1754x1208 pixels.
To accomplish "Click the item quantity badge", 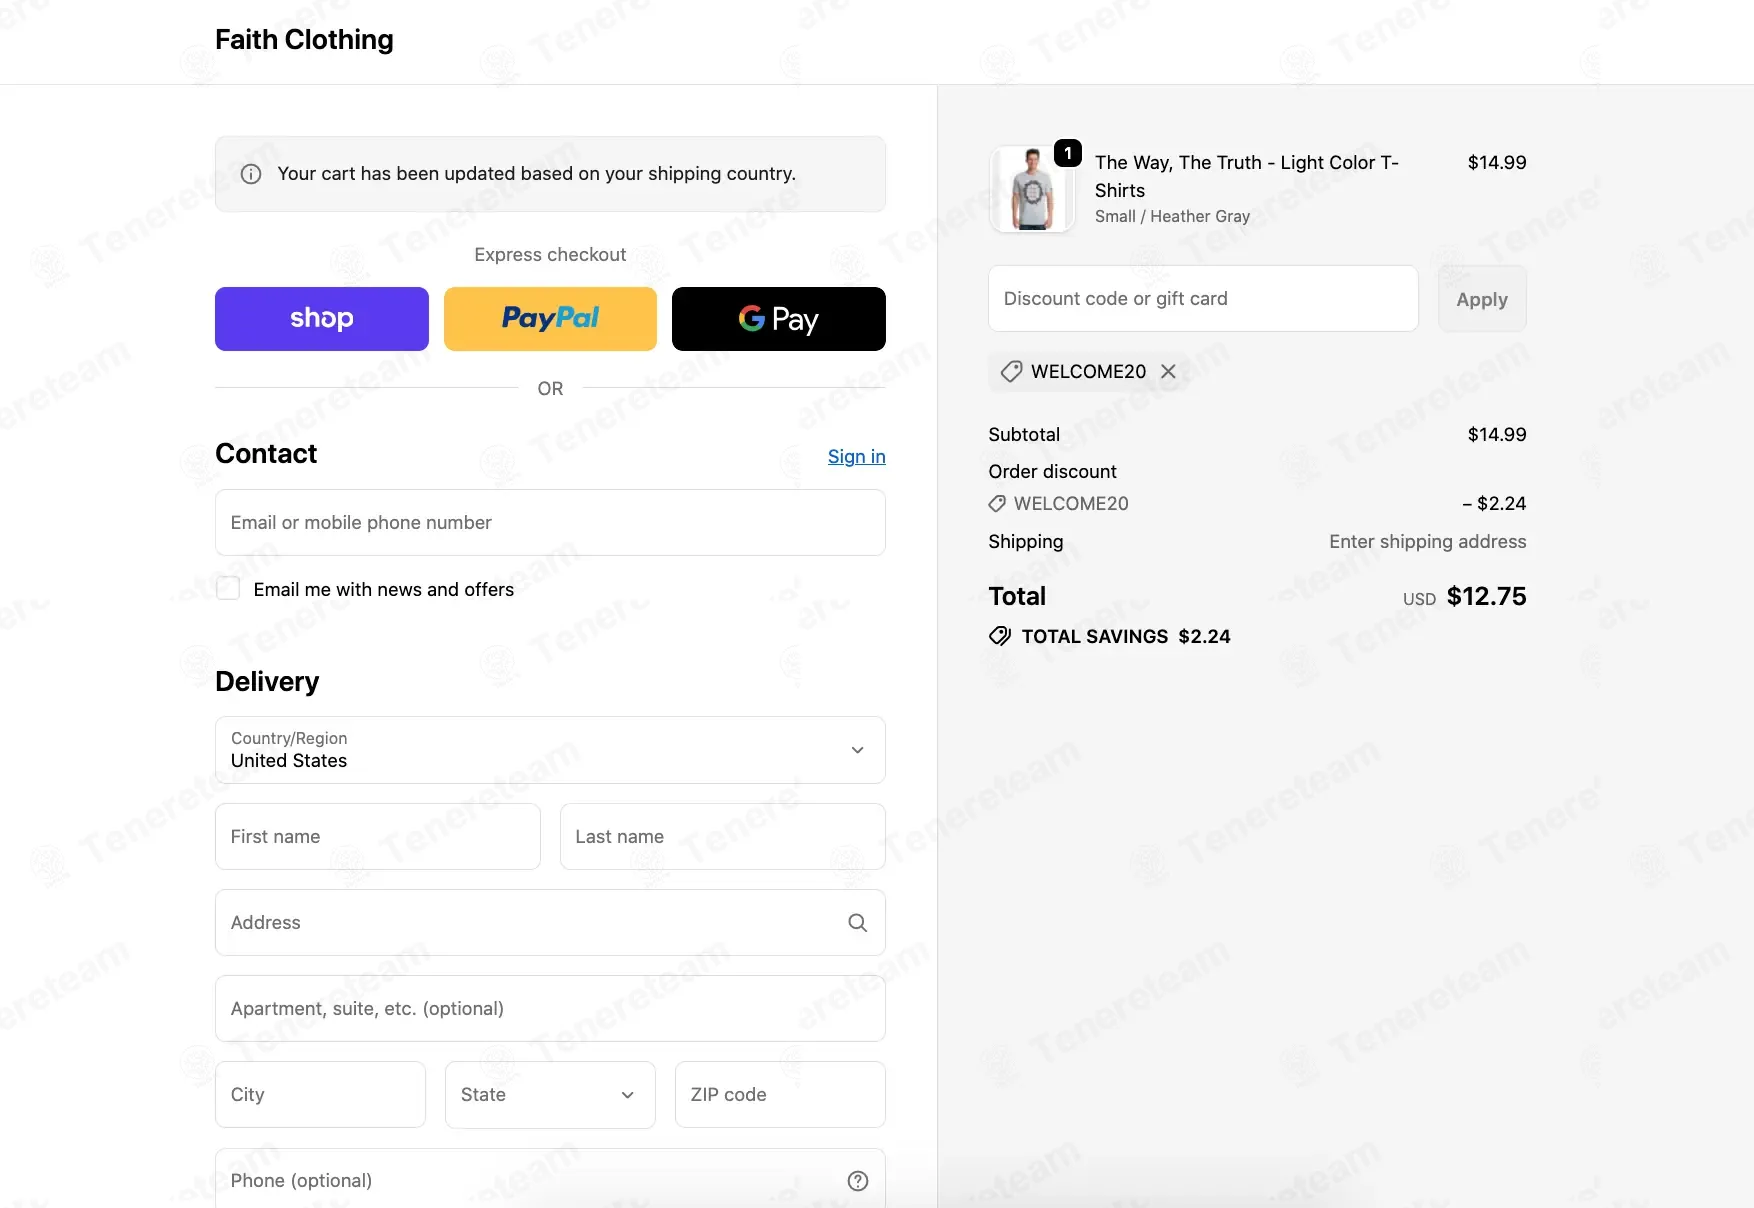I will (1068, 153).
